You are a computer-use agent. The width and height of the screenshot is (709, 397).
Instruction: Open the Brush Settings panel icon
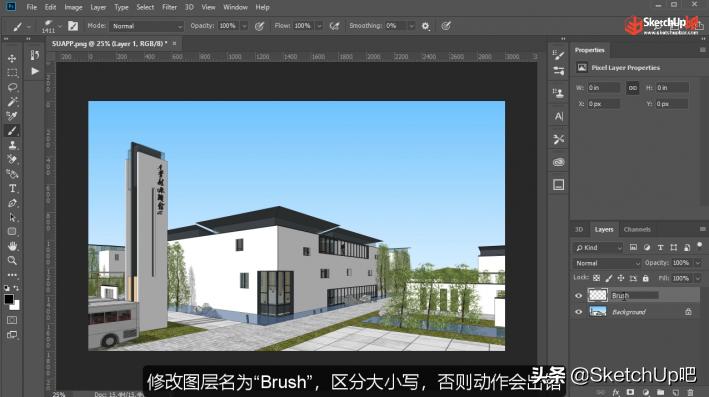point(559,55)
